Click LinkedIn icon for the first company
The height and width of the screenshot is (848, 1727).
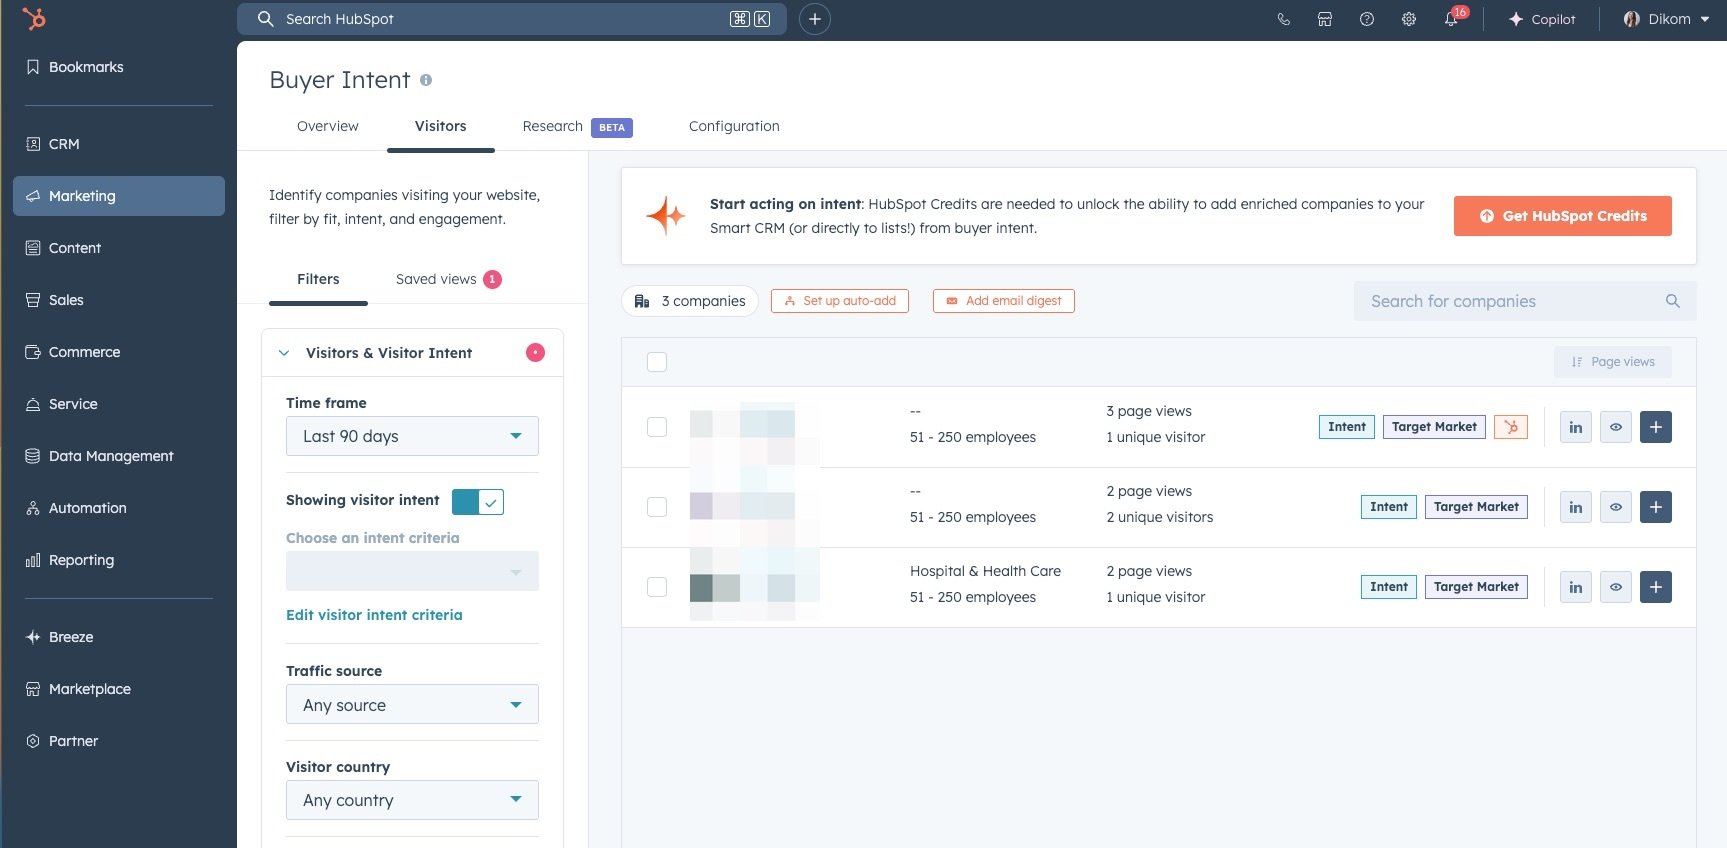pos(1575,427)
